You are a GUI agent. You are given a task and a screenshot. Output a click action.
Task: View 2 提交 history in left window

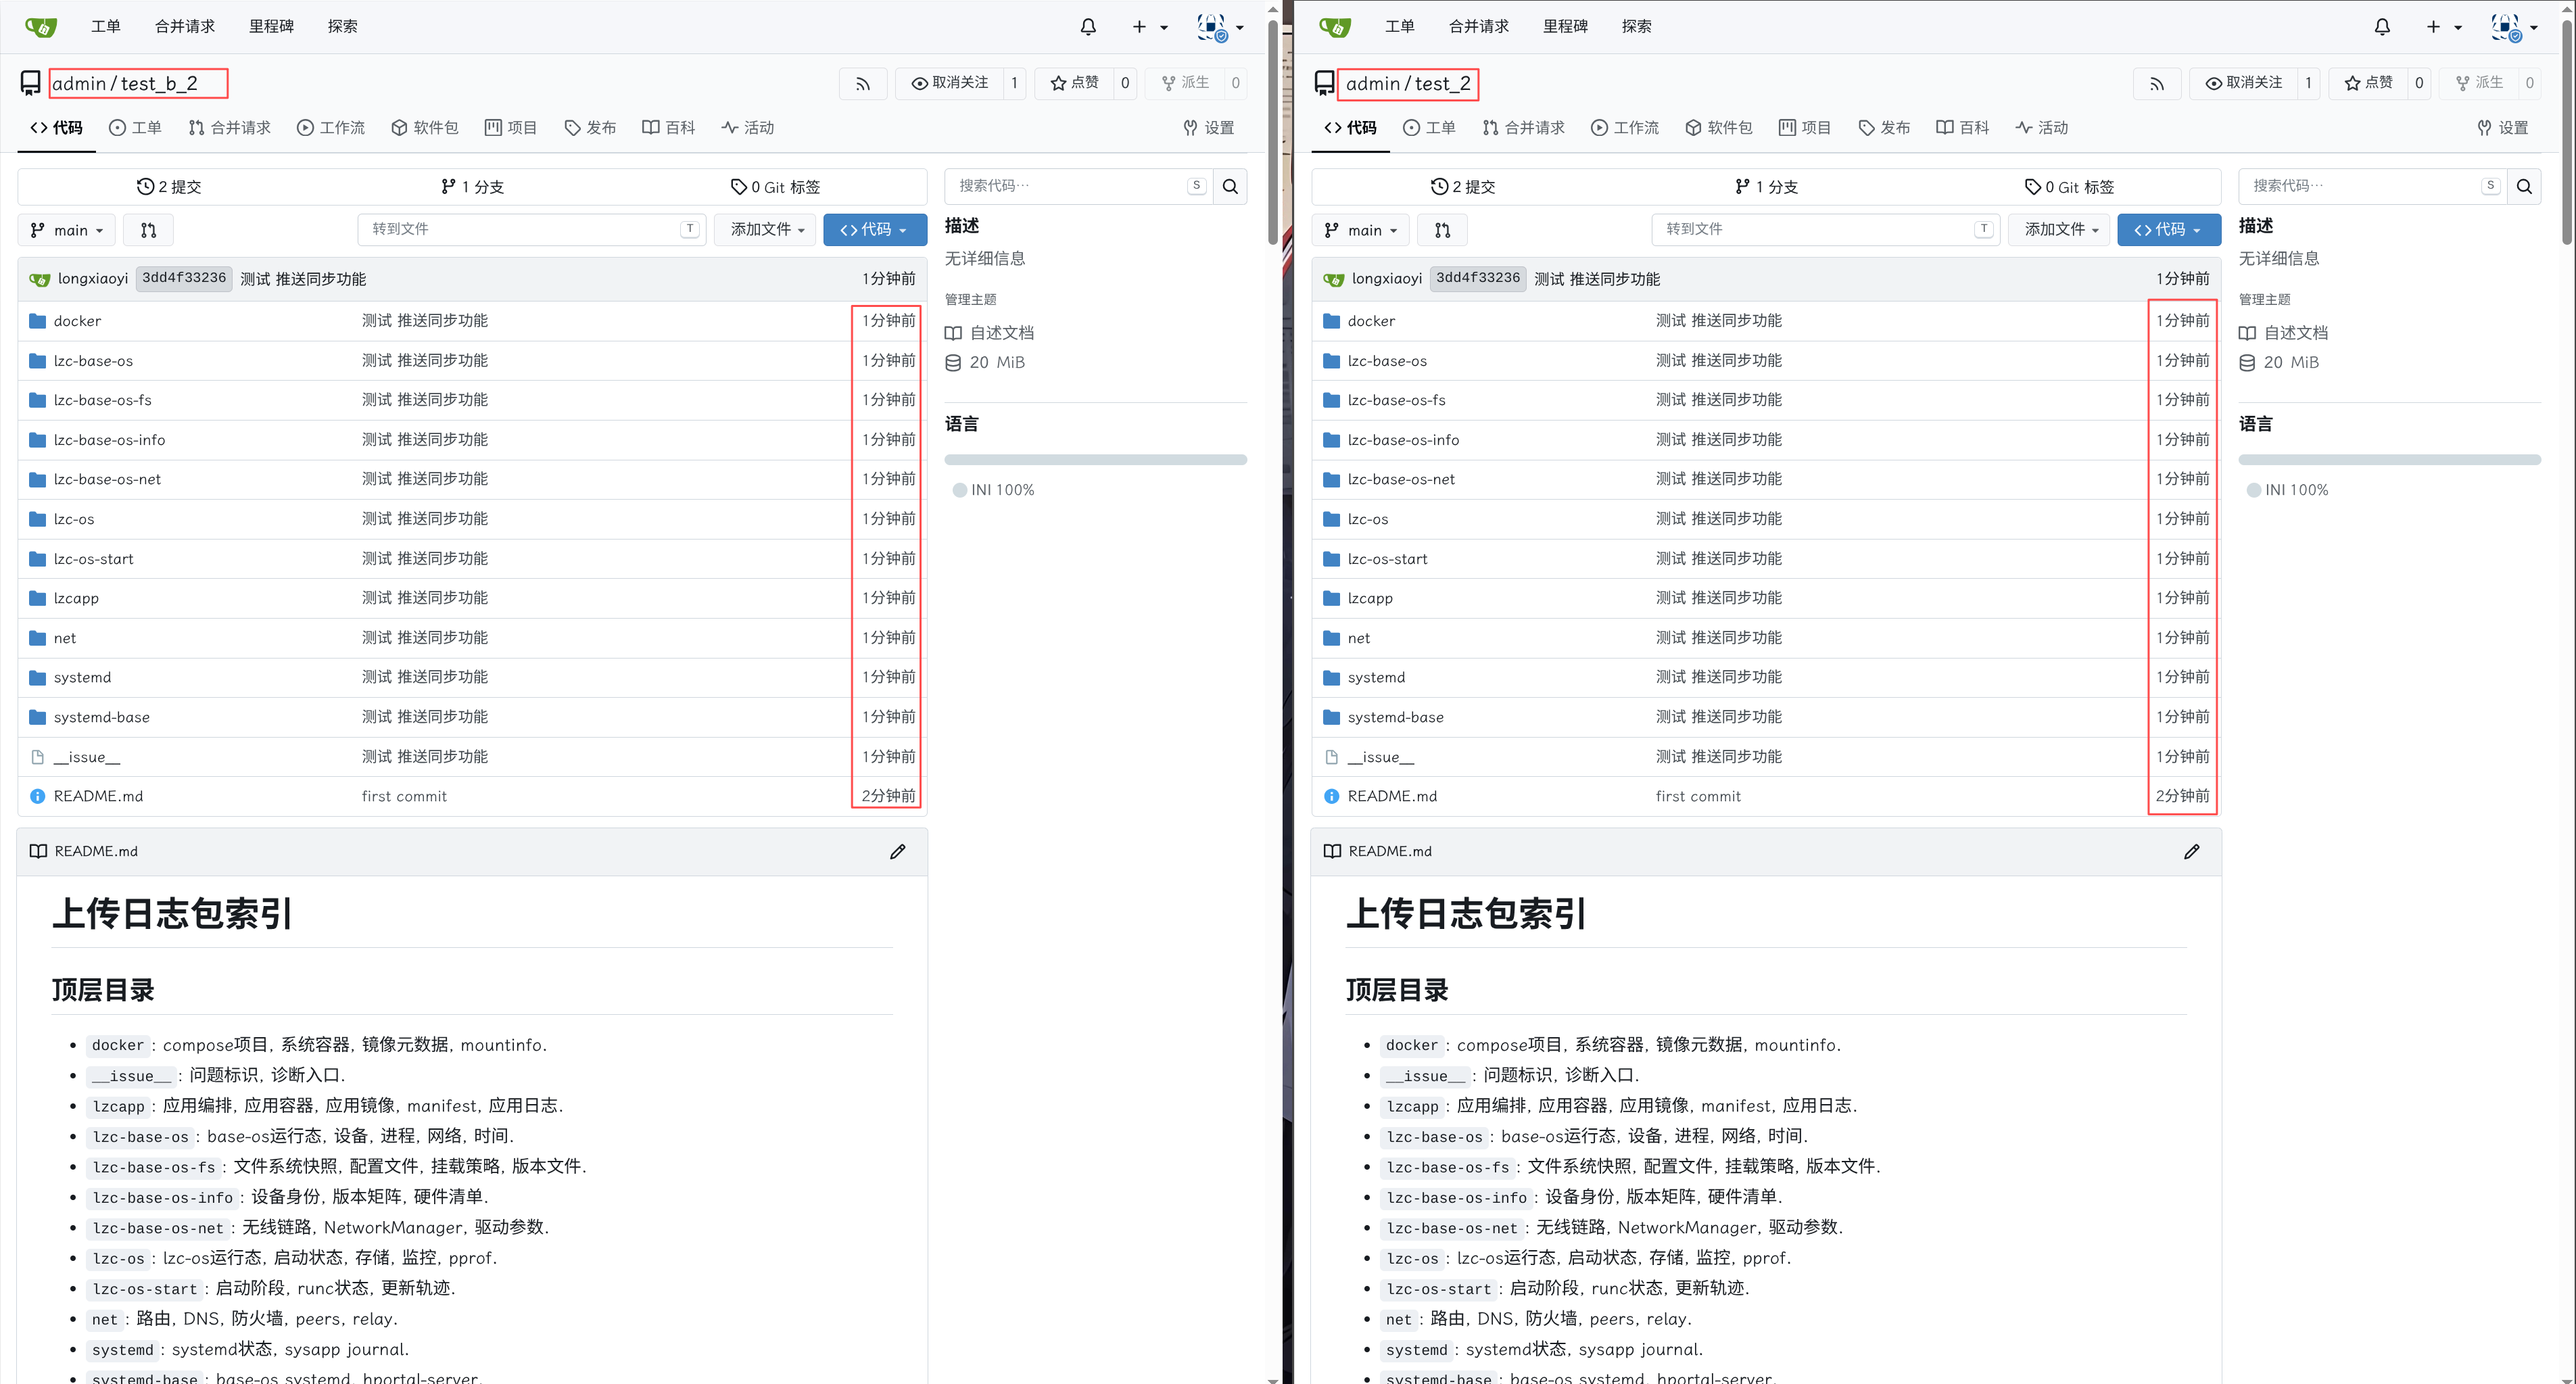tap(169, 187)
